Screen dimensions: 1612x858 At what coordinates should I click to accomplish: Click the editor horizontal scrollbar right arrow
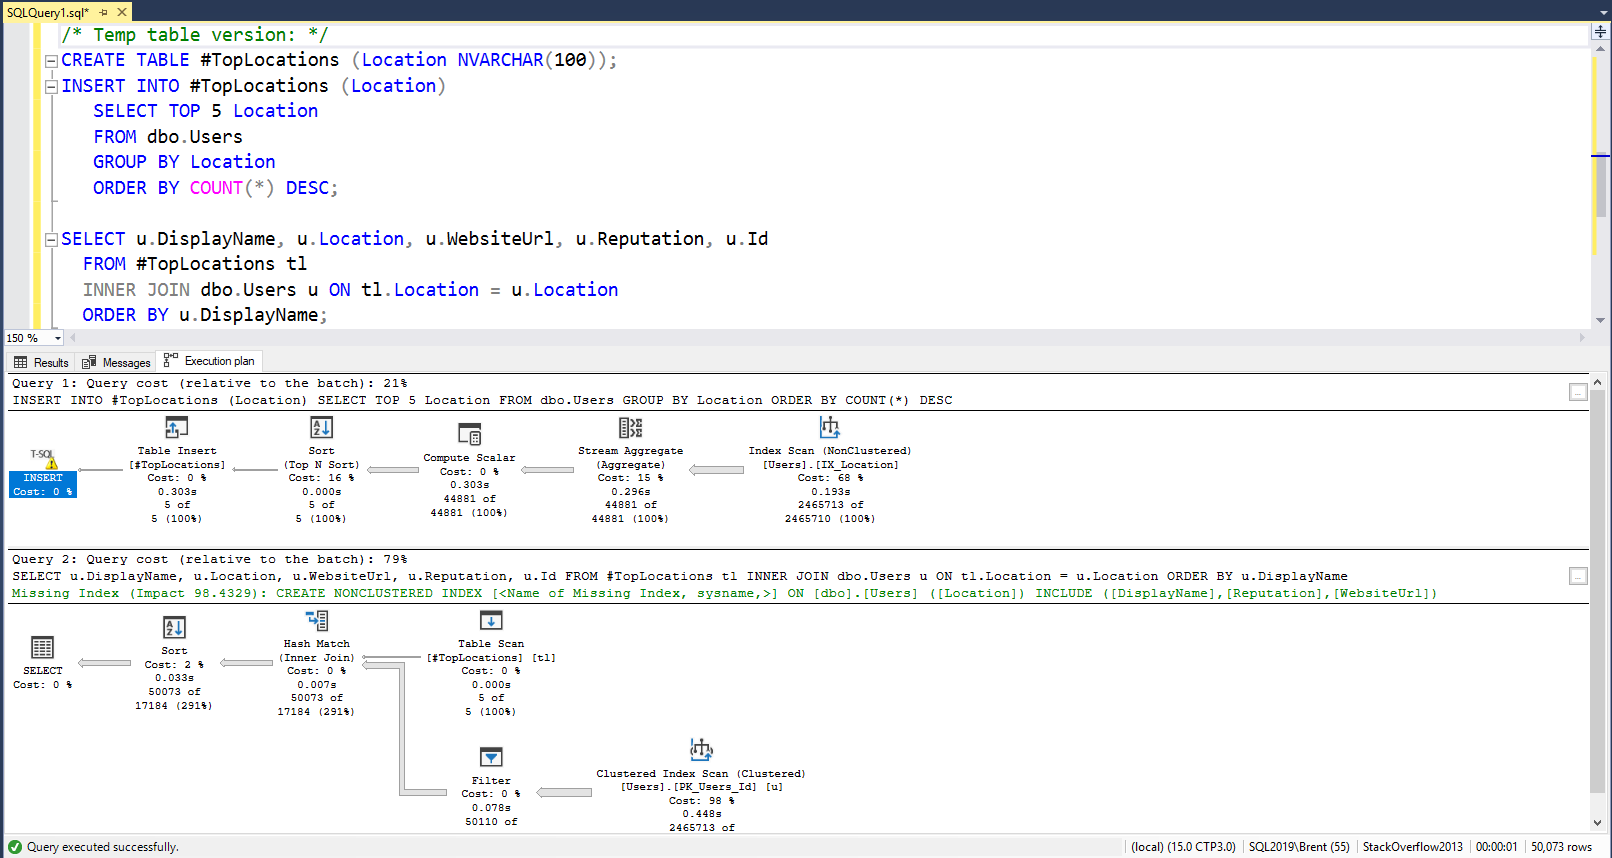[1581, 338]
